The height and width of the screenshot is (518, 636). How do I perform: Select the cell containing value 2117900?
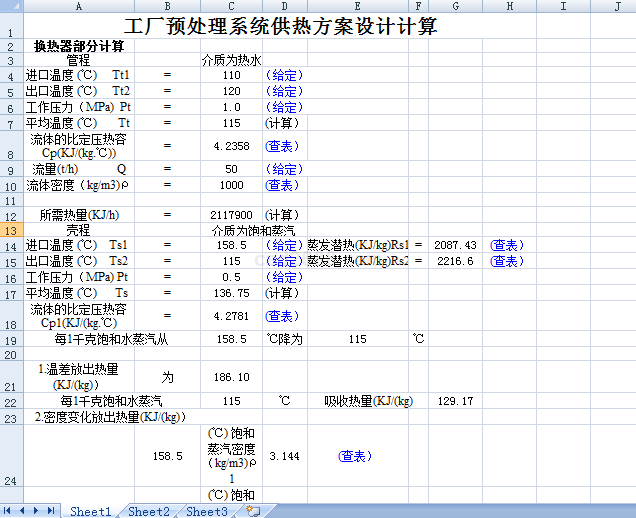tap(231, 215)
